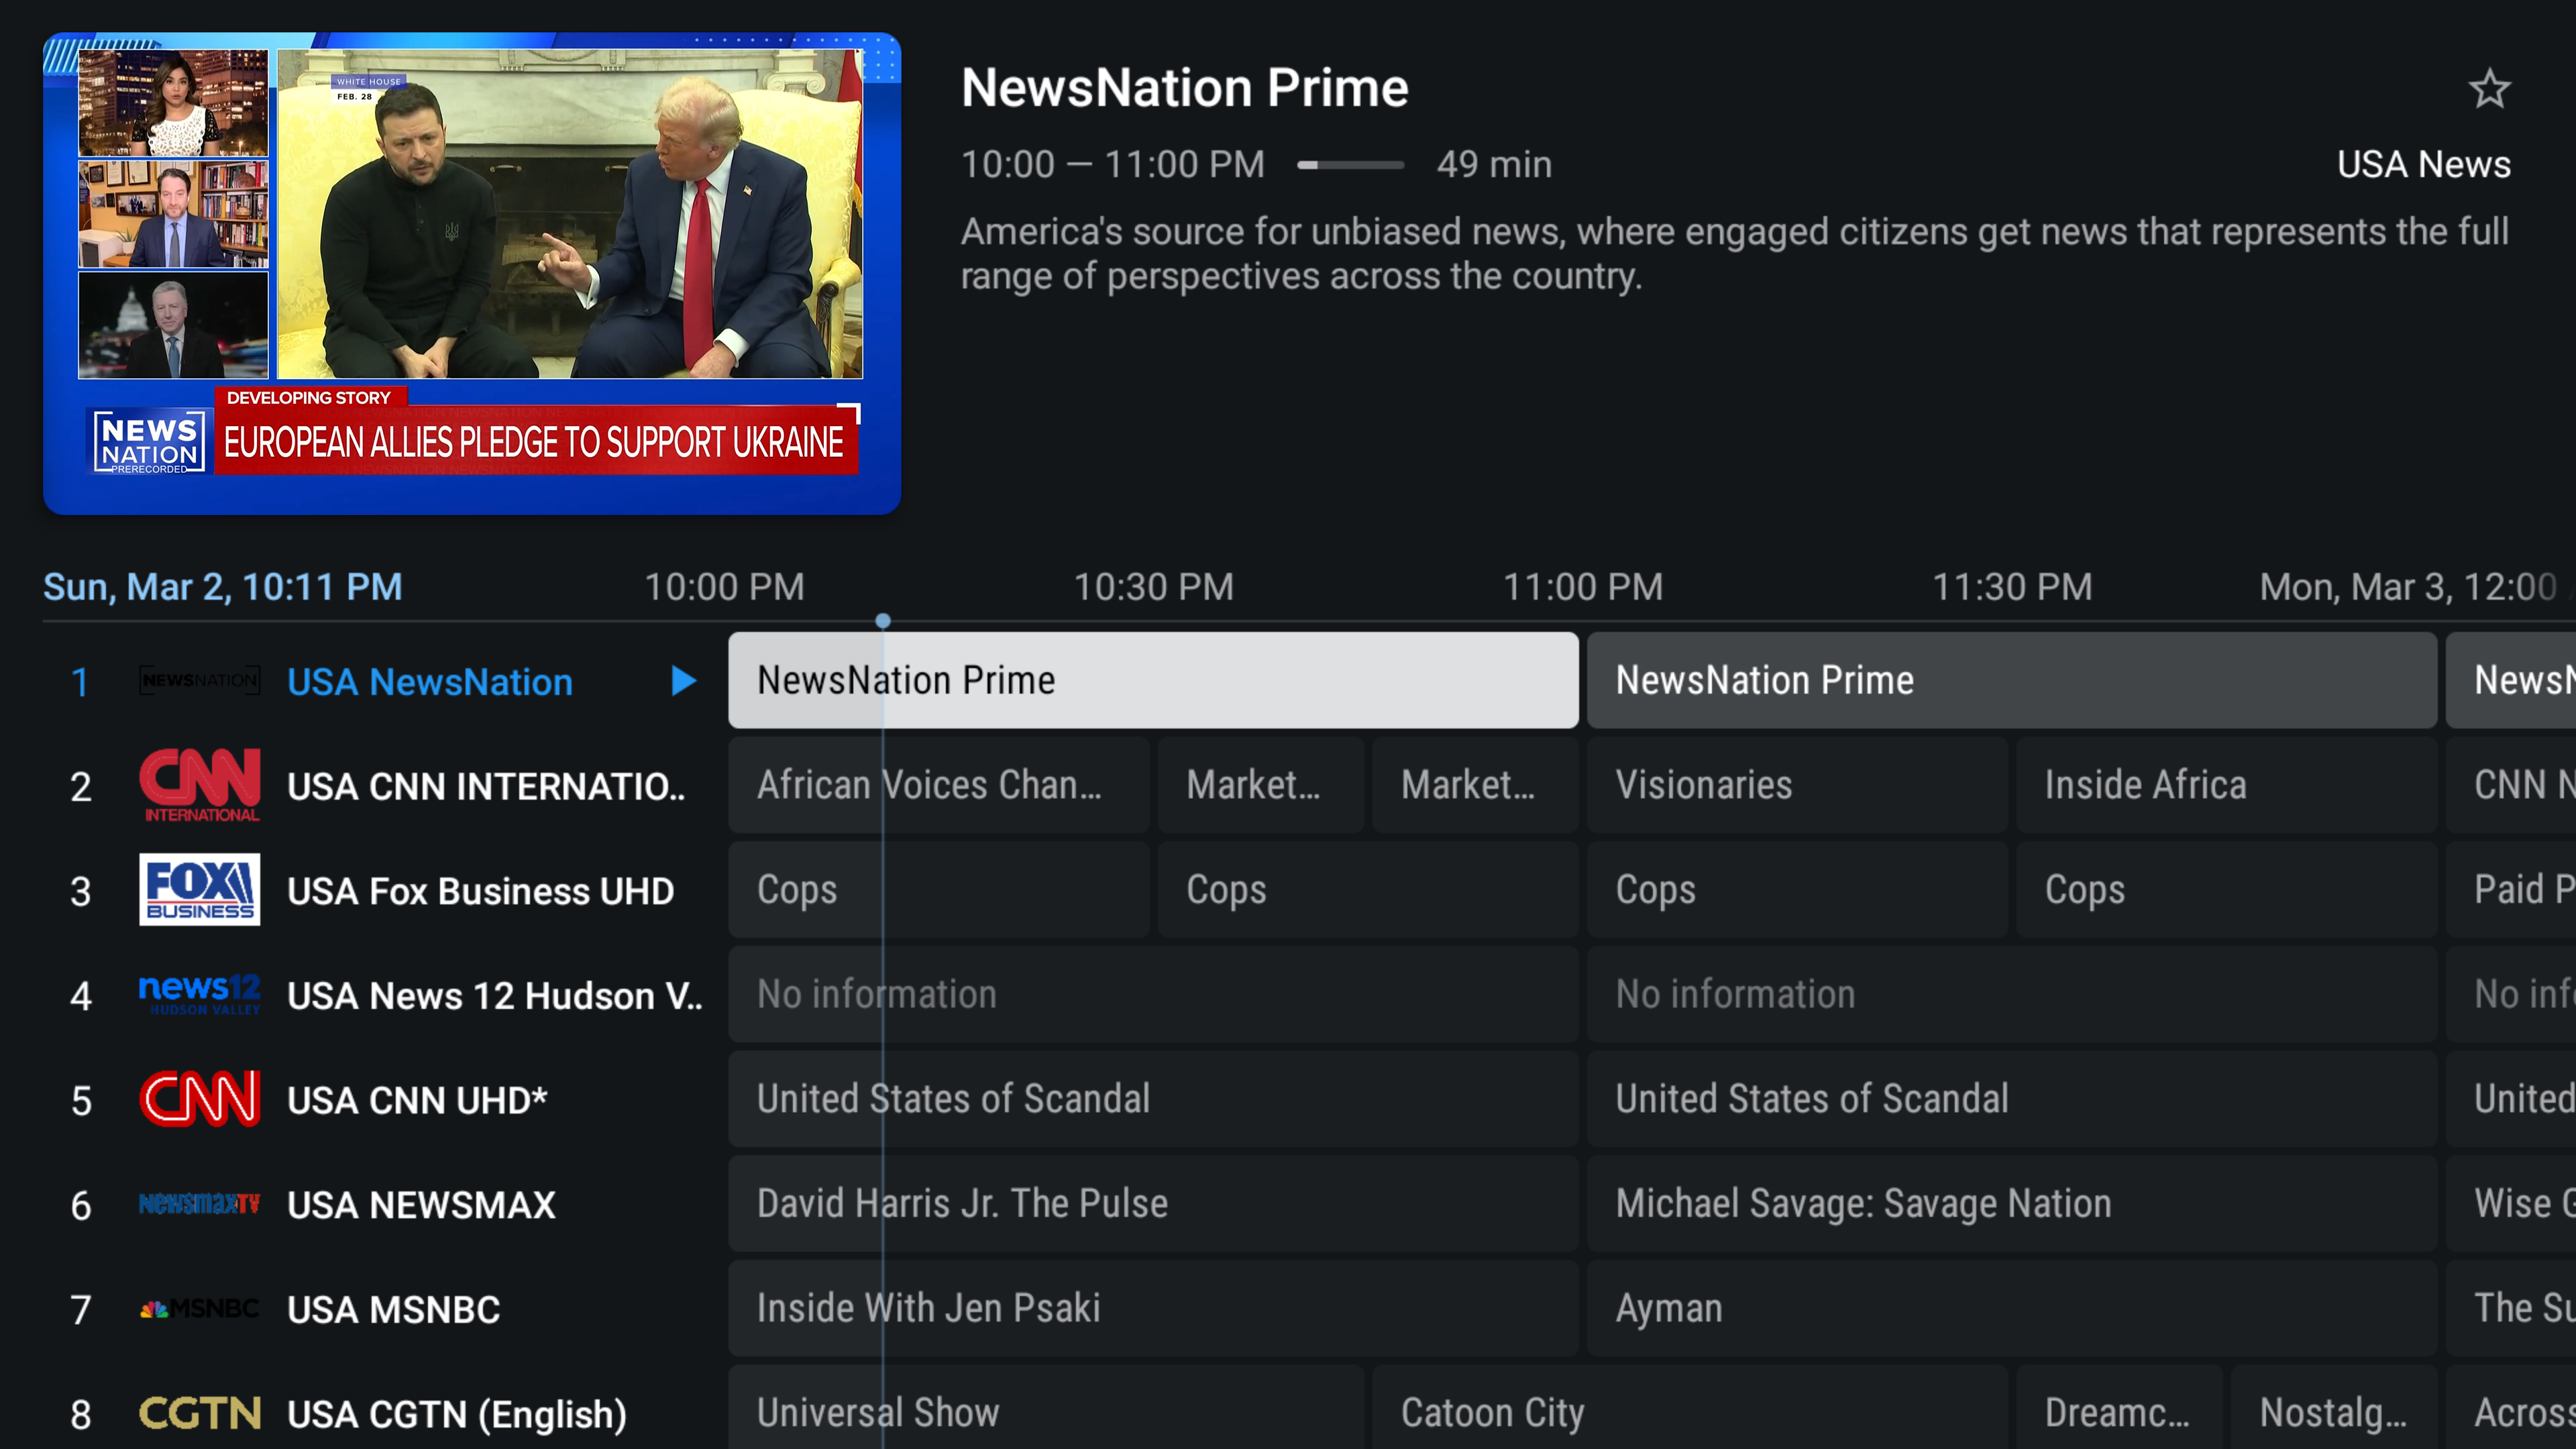The width and height of the screenshot is (2576, 1449).
Task: Select channel USA NewsNation
Action: [430, 682]
